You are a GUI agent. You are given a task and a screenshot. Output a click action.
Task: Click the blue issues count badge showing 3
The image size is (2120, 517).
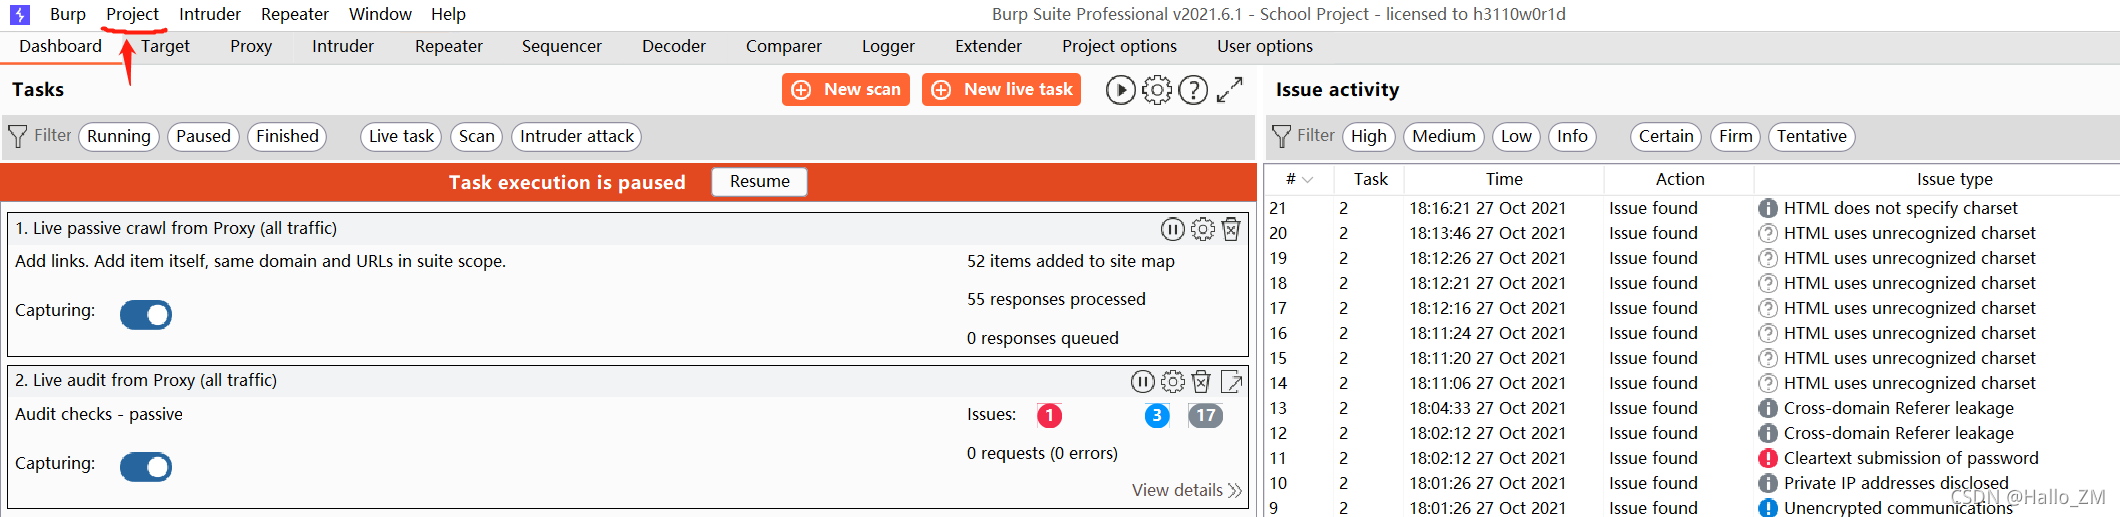pos(1157,415)
